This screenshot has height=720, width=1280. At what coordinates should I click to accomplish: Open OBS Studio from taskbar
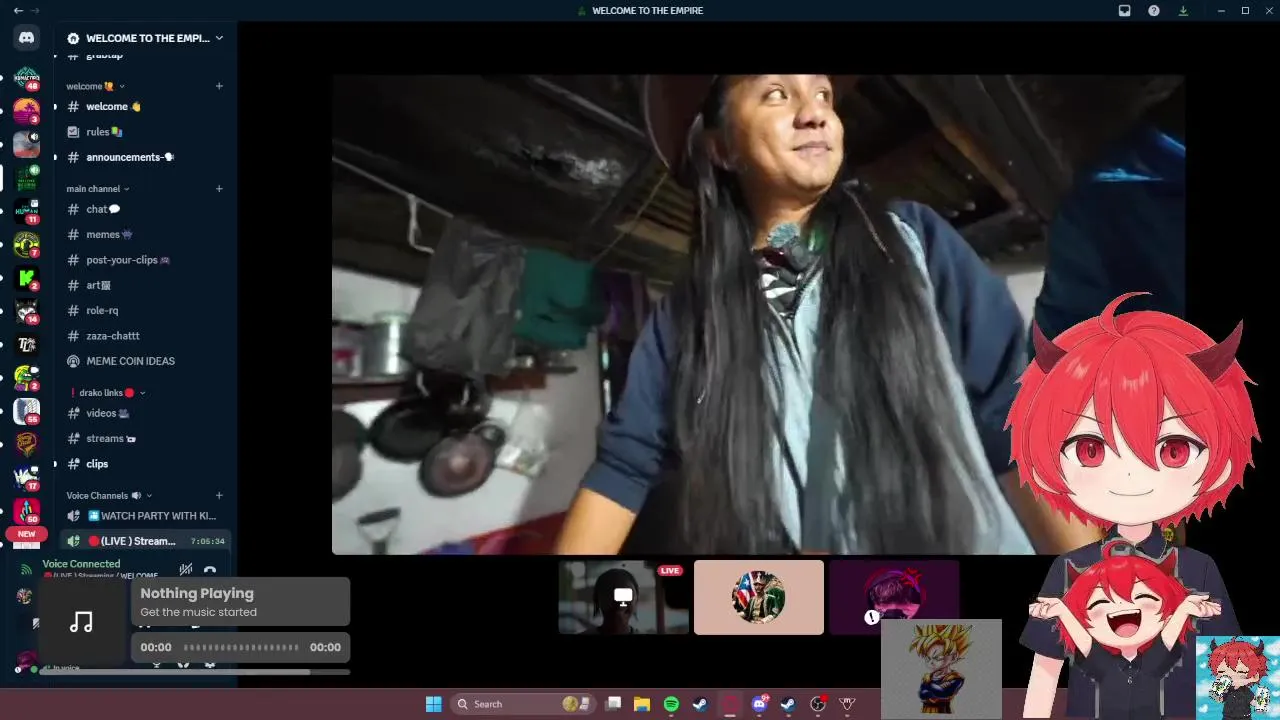point(818,704)
